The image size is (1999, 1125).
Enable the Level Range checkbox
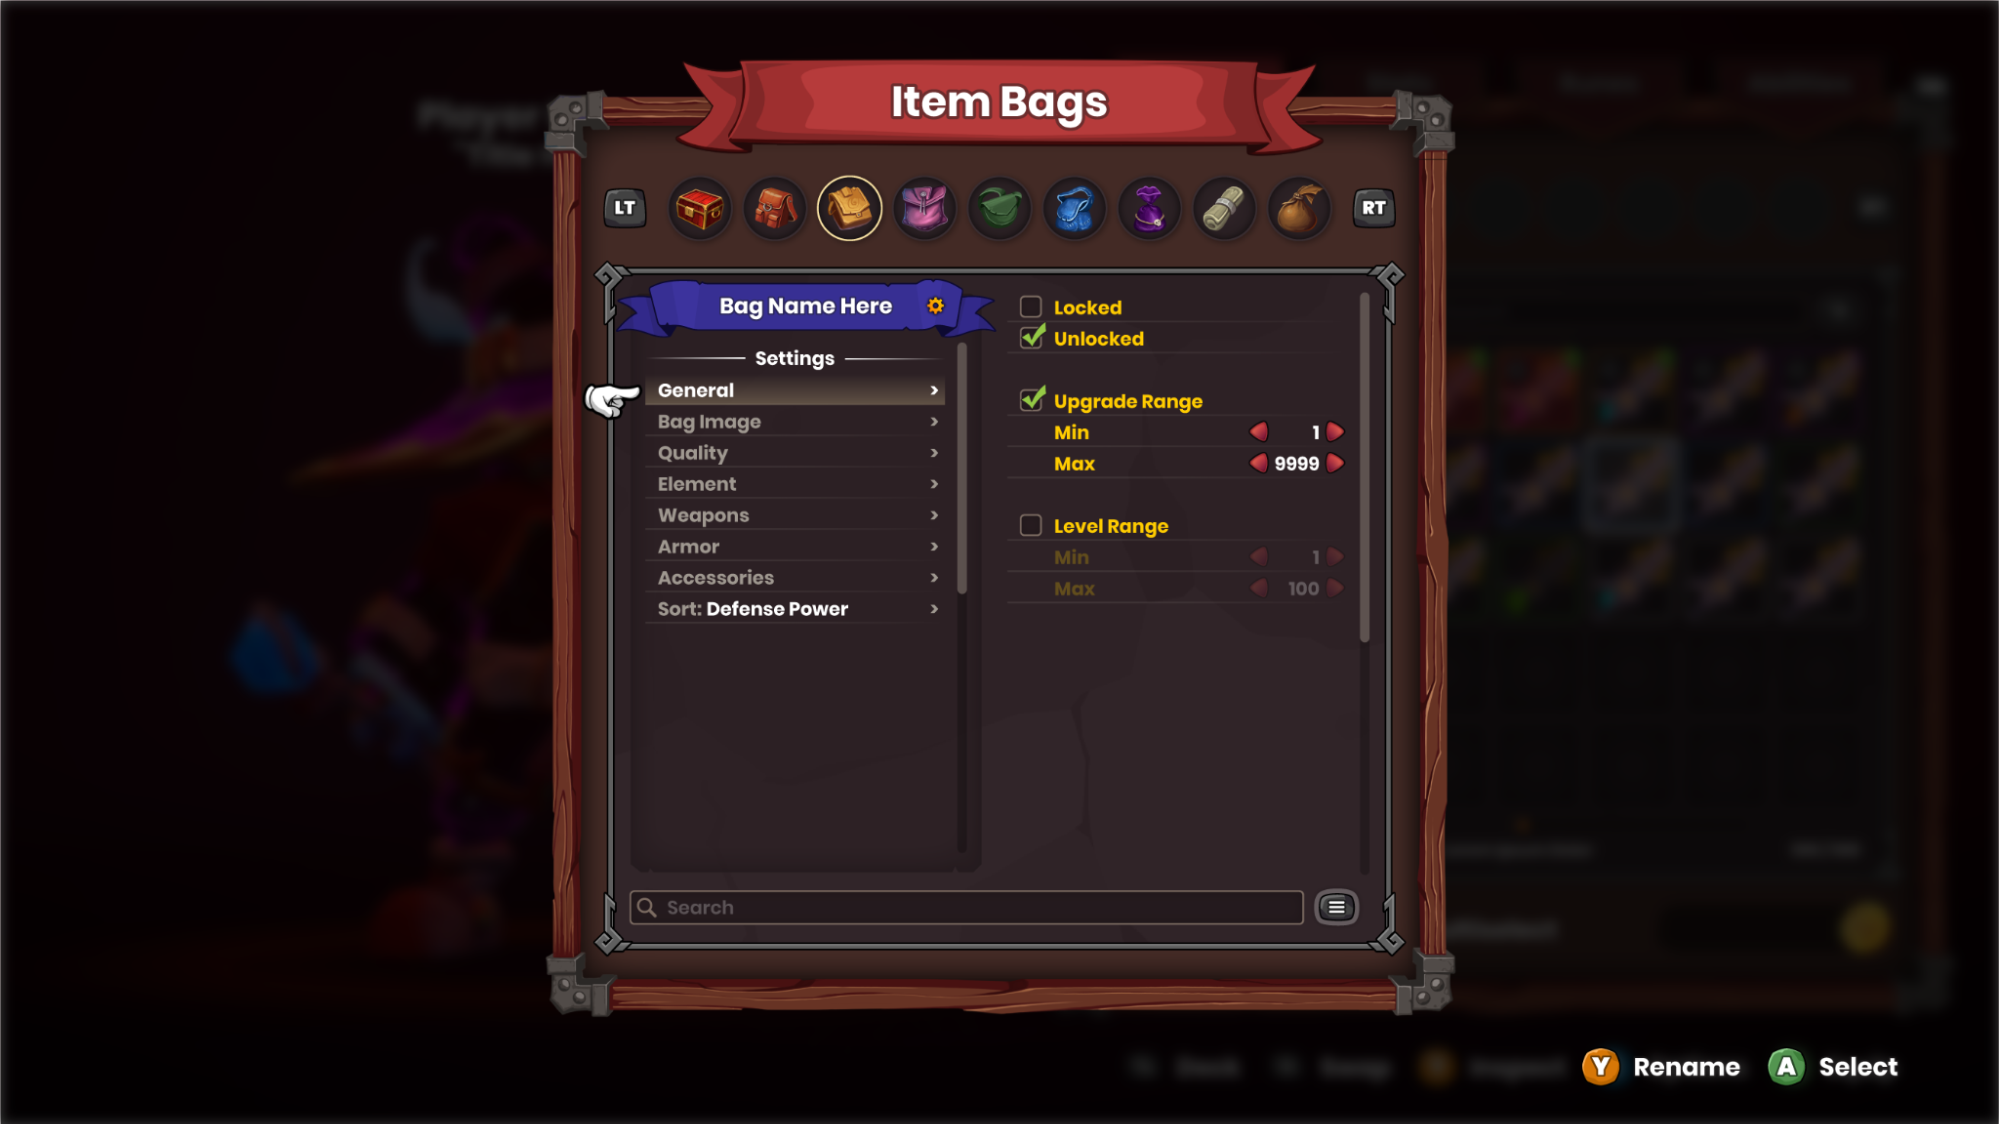(x=1031, y=525)
